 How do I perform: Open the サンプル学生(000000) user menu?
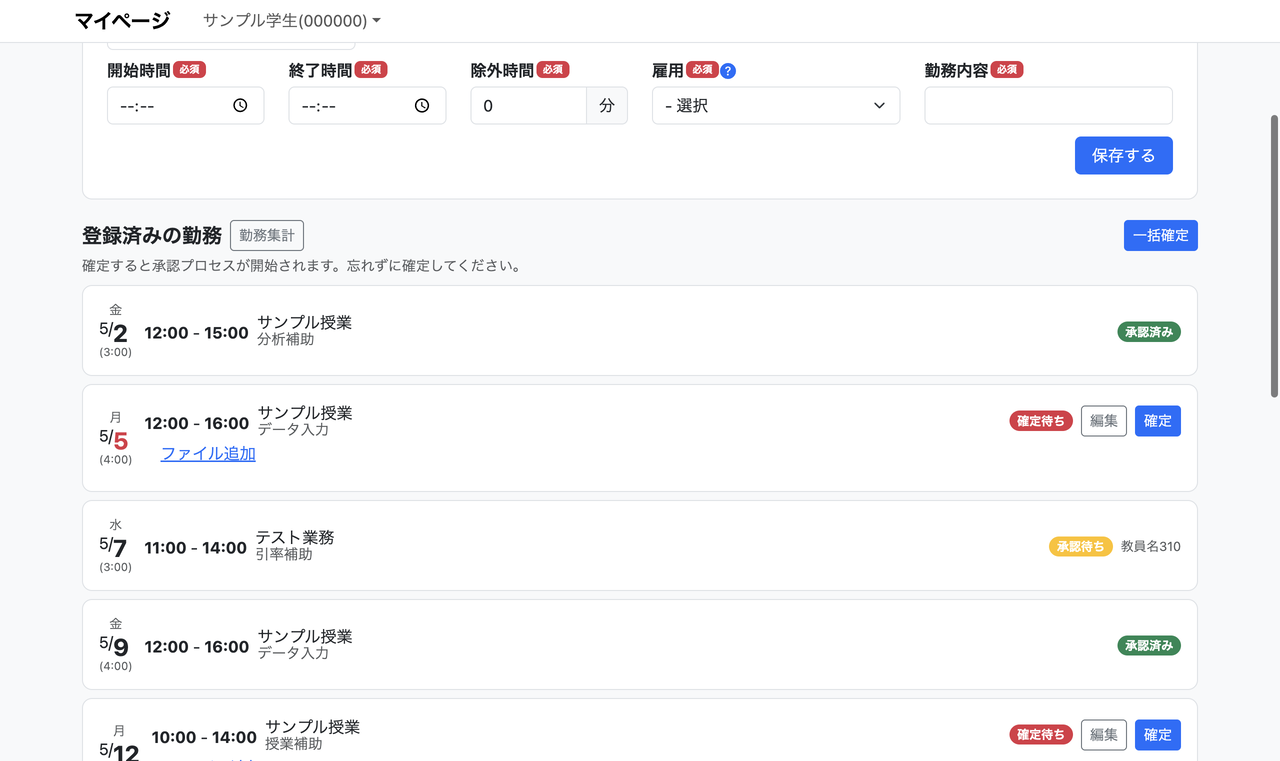click(x=292, y=20)
